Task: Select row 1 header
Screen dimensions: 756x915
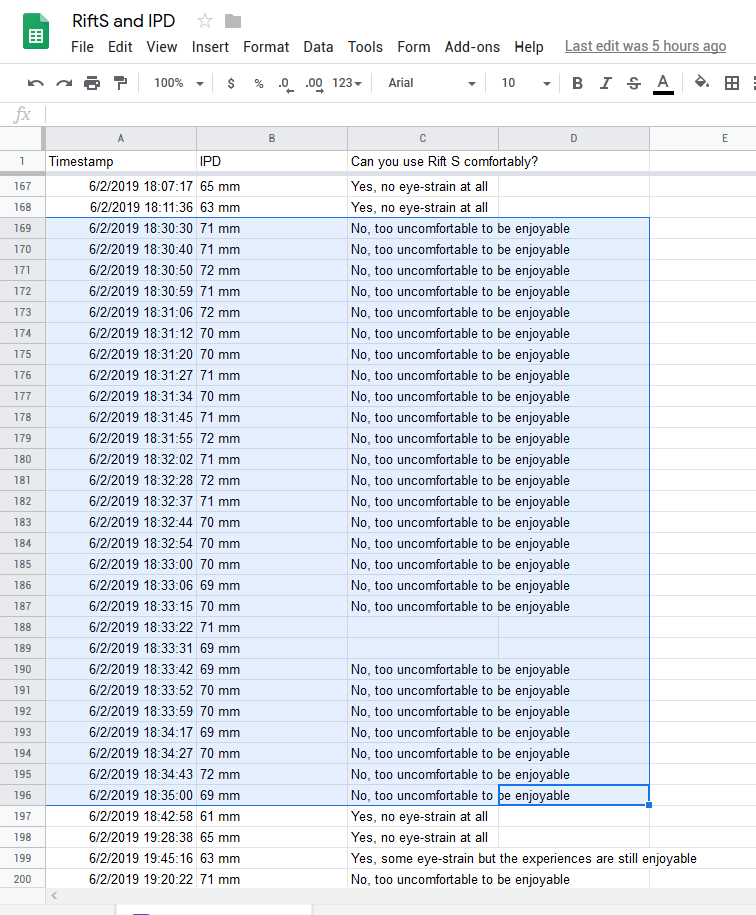Action: tap(22, 161)
